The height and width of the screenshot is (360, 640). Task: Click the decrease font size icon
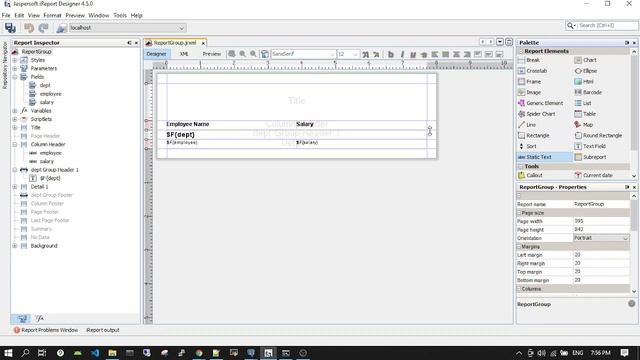pyautogui.click(x=376, y=54)
